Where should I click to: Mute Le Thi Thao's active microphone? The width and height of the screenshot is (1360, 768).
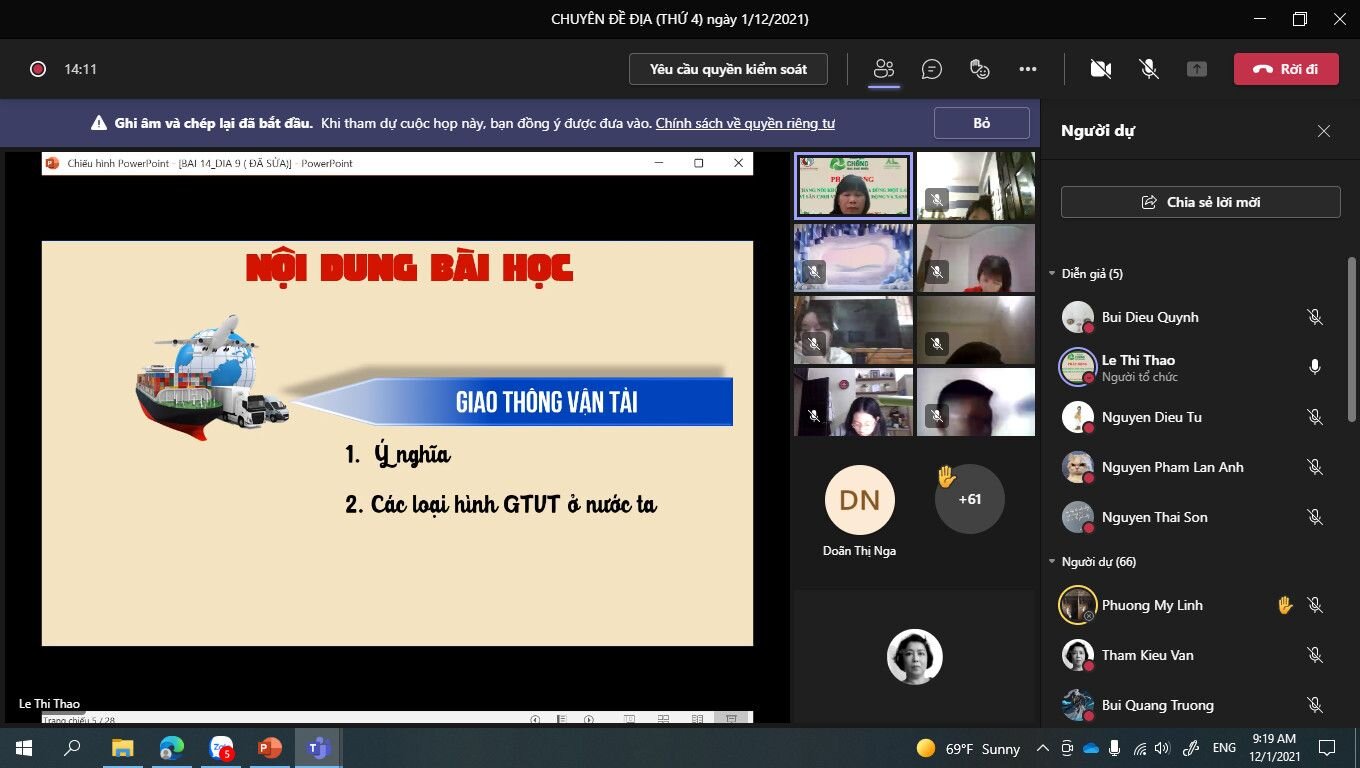pyautogui.click(x=1315, y=367)
